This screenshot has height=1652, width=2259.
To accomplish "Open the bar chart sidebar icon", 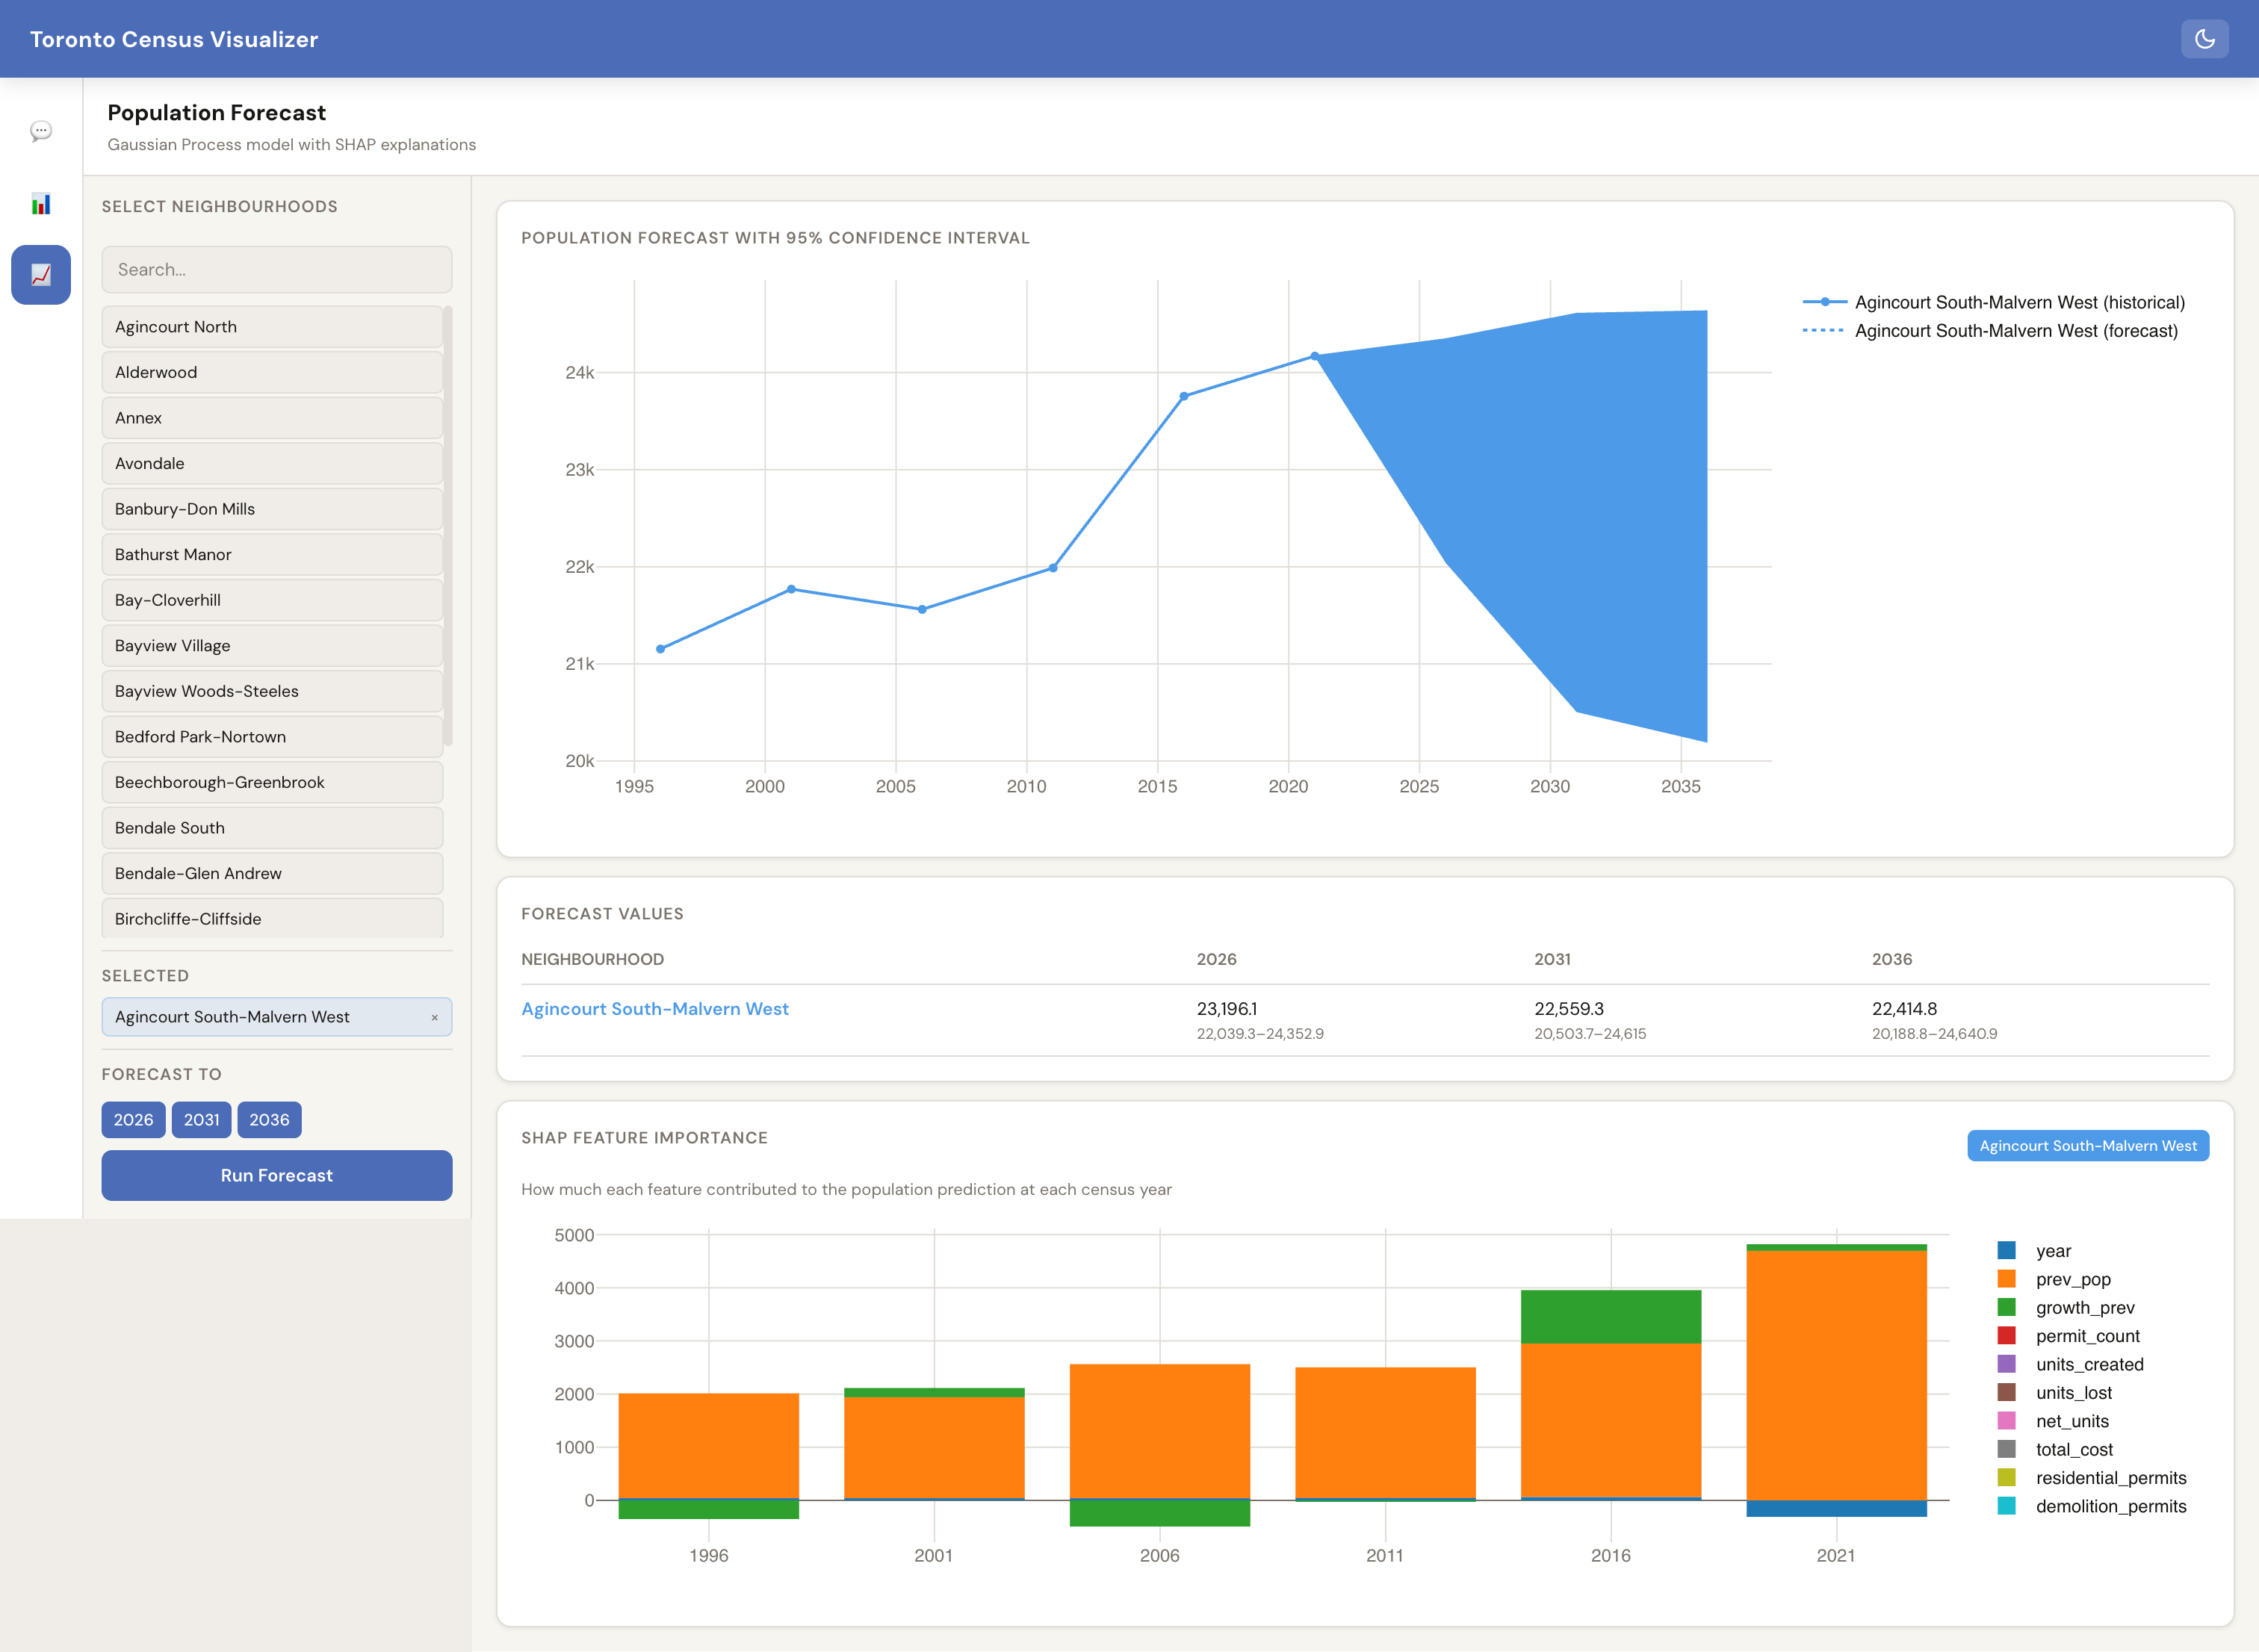I will [x=41, y=204].
